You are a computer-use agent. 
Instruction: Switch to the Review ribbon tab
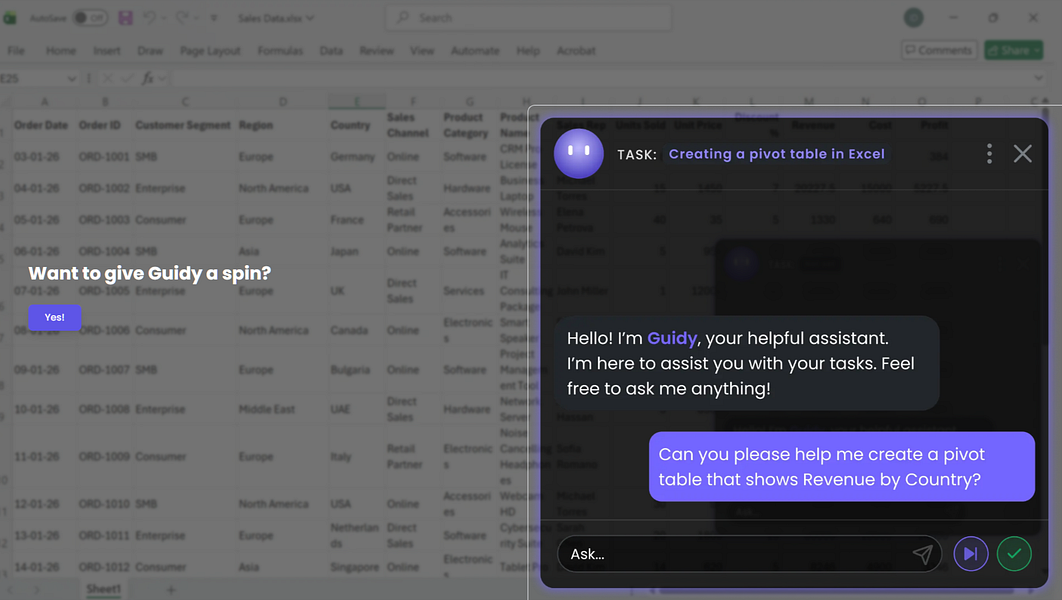377,51
